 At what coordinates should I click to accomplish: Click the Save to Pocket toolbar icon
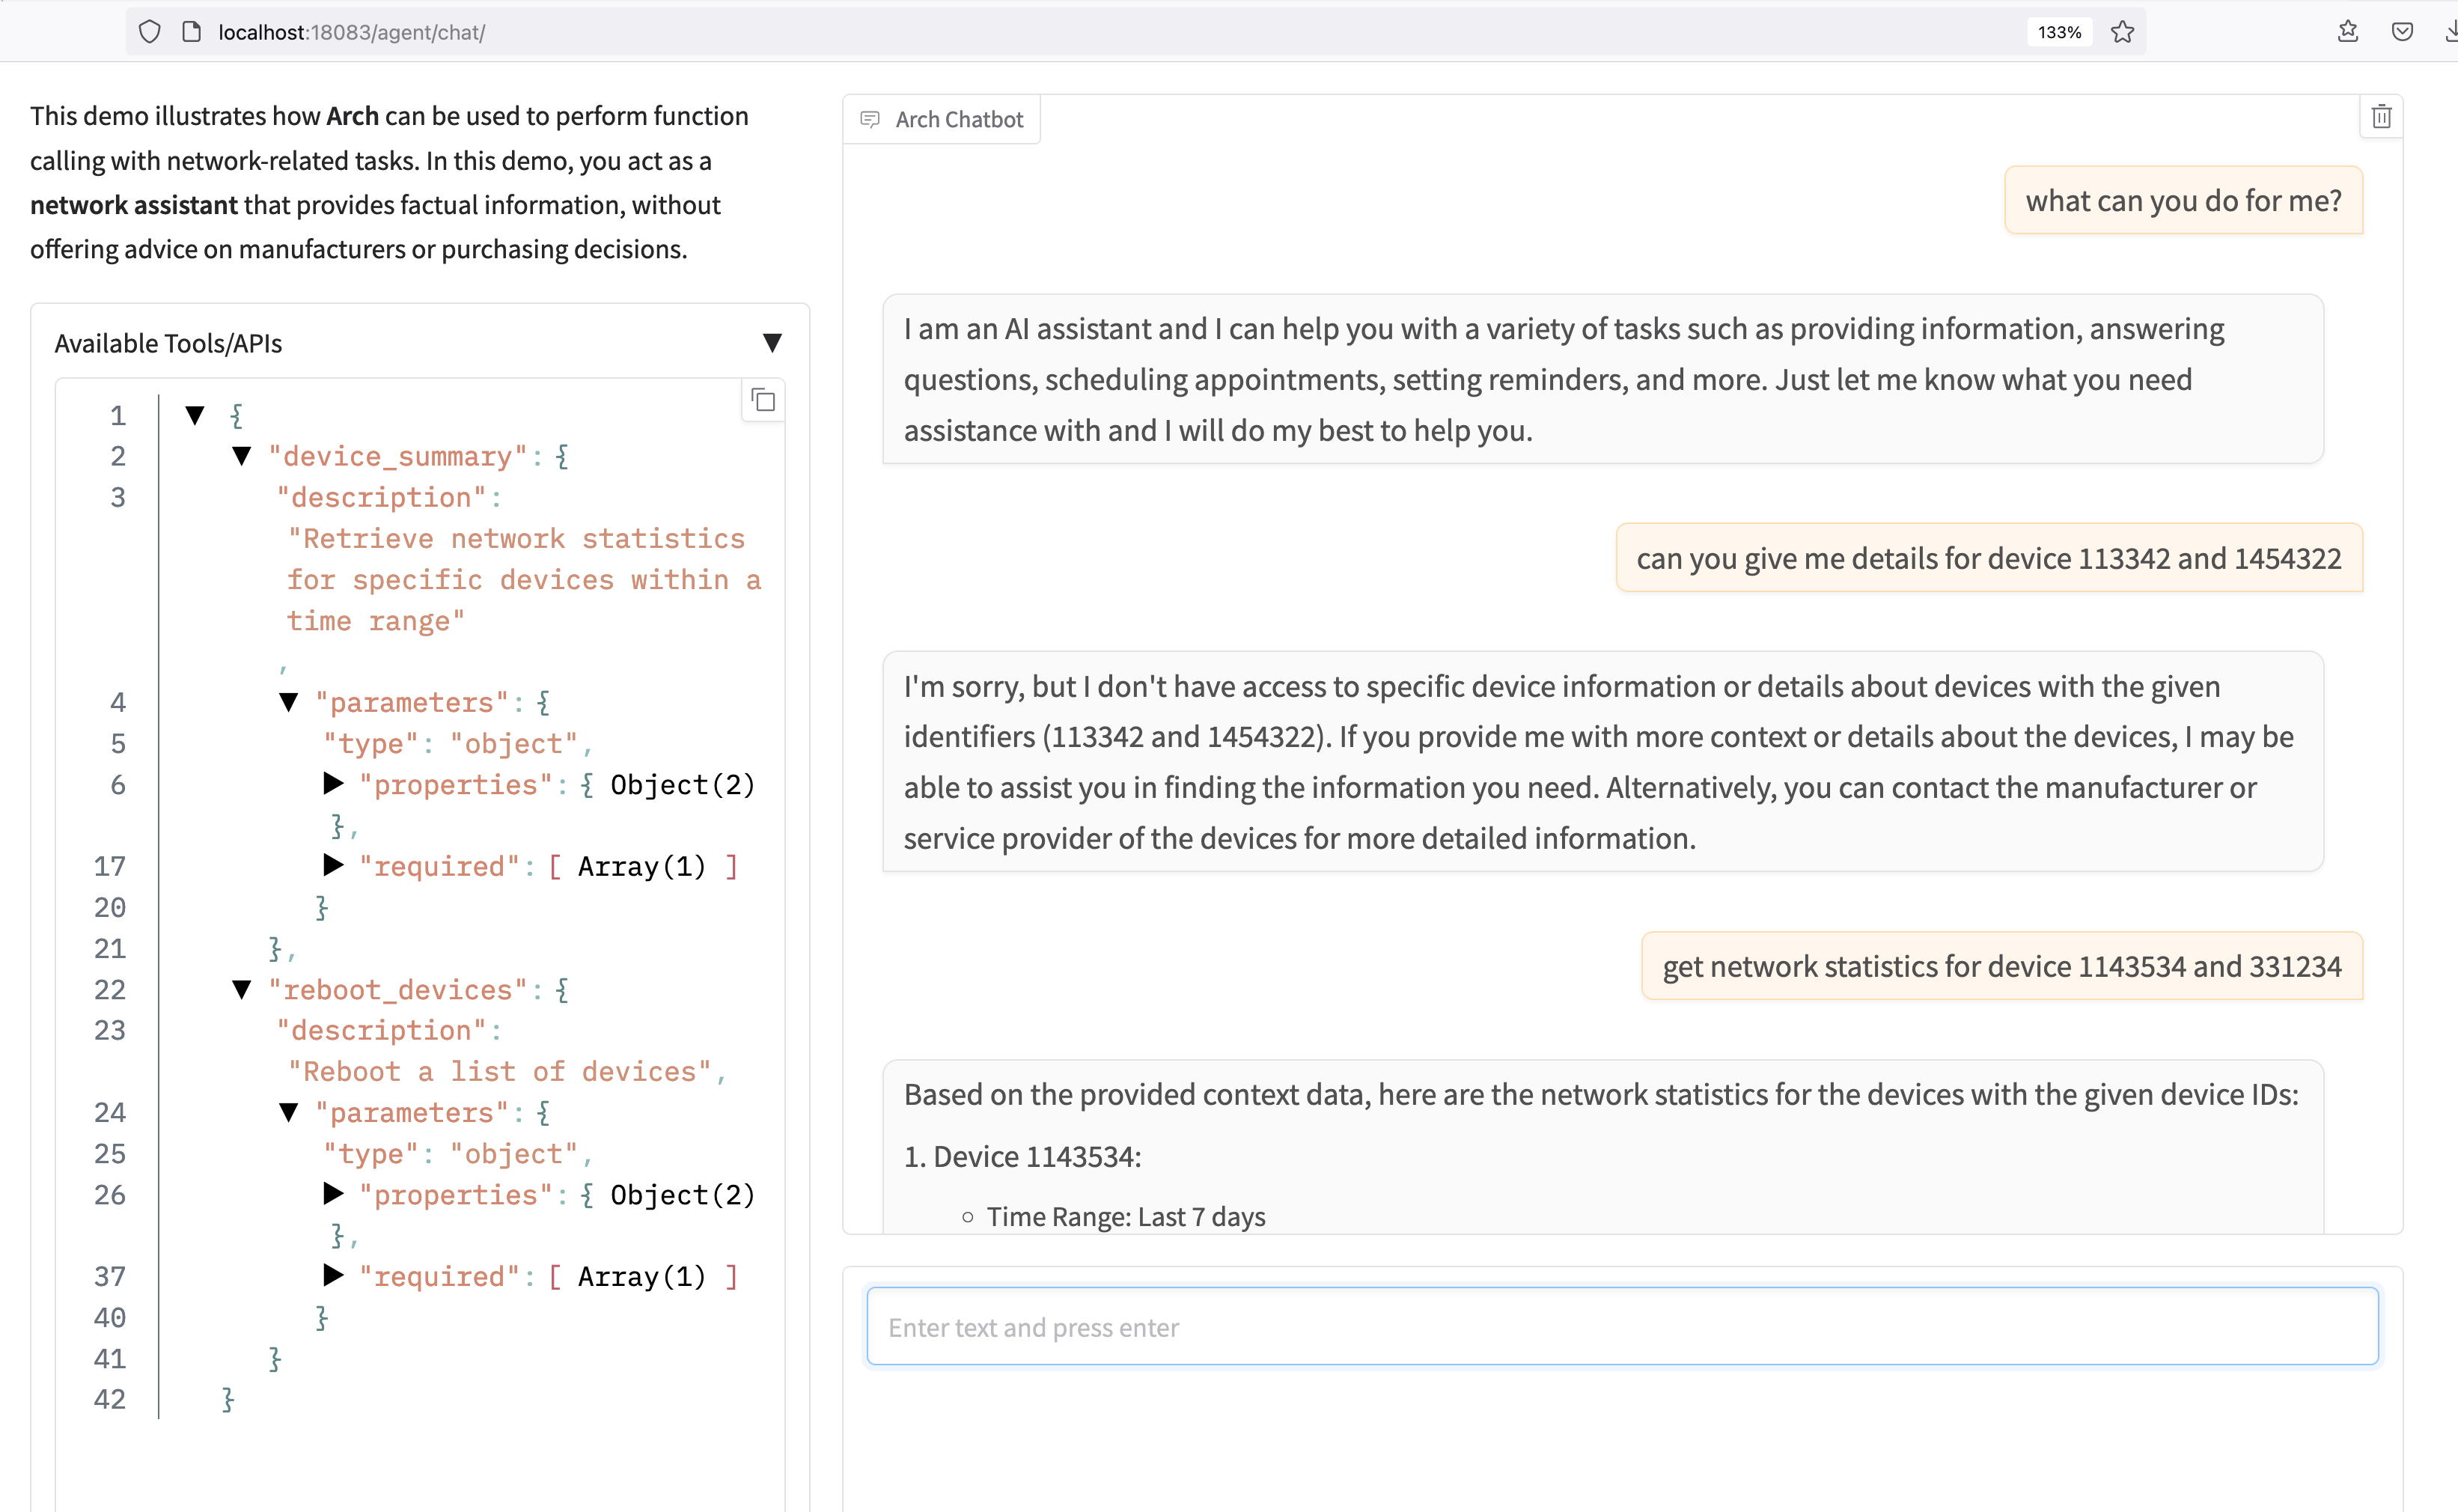point(2402,32)
